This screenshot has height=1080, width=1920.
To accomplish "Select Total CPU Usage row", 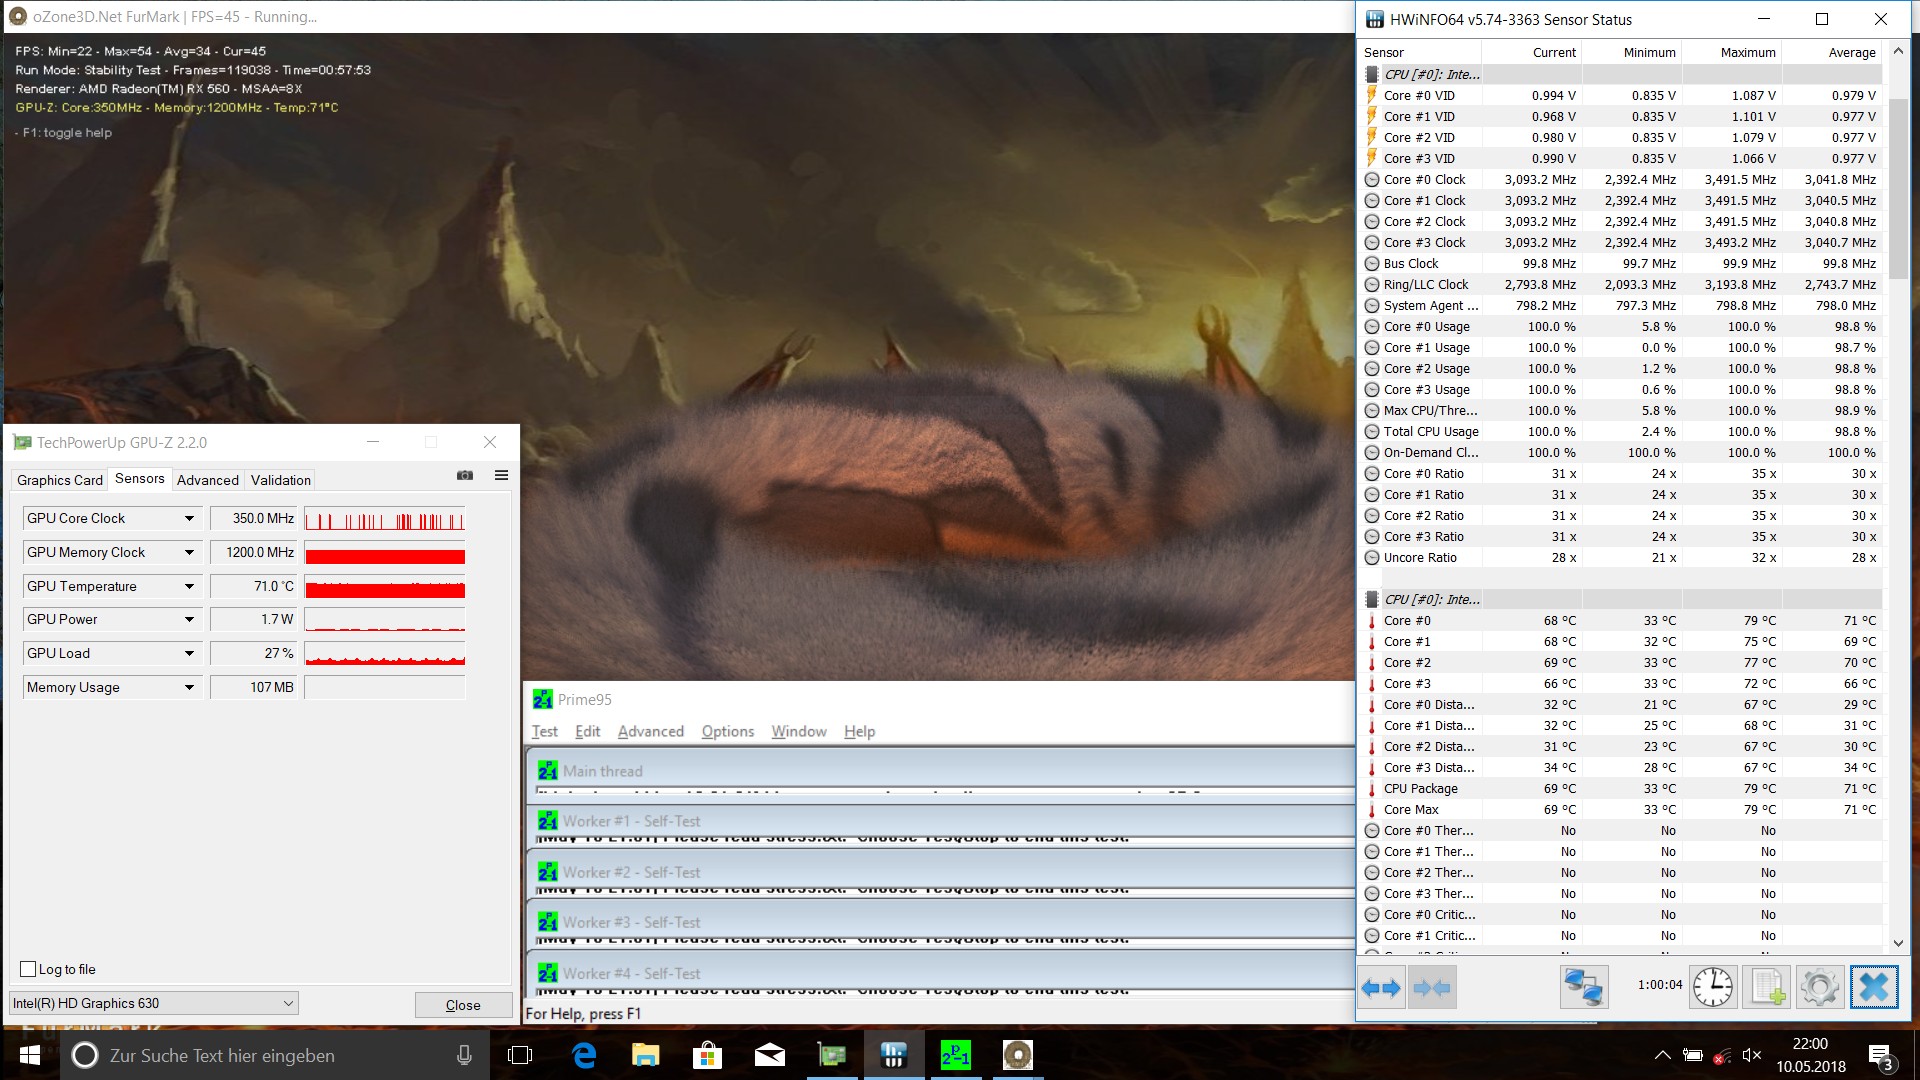I will coord(1622,431).
